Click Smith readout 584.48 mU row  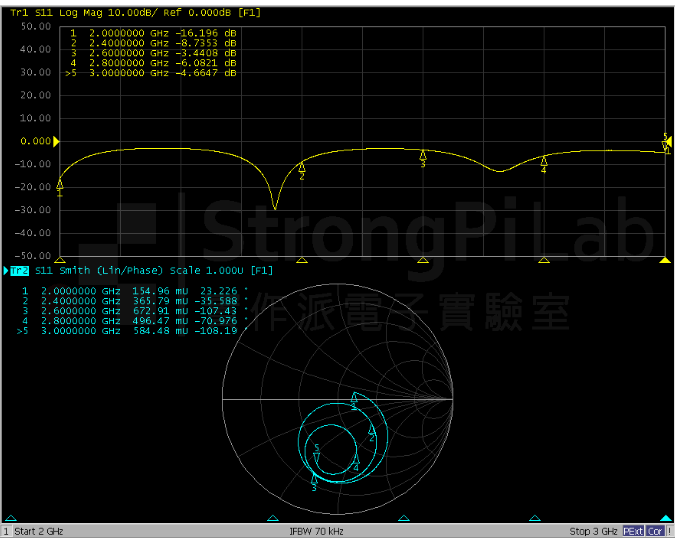131,331
